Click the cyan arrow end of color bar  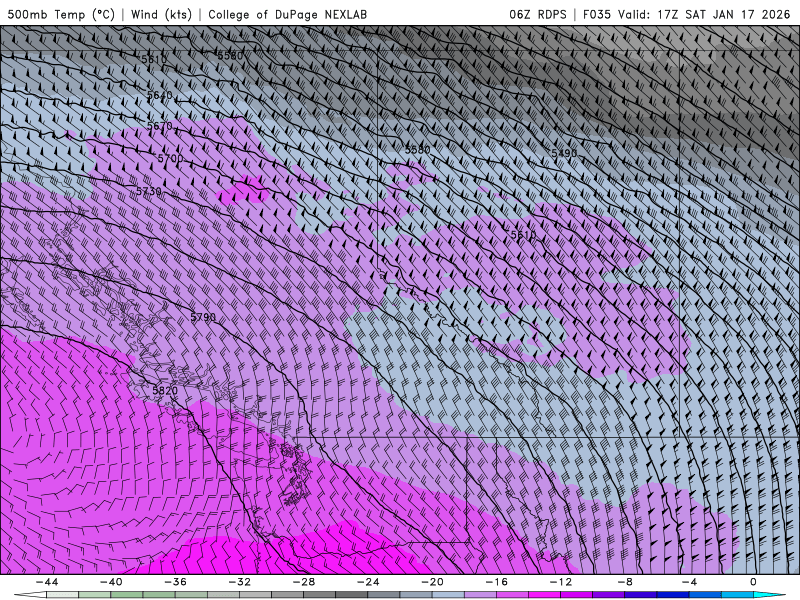769,595
